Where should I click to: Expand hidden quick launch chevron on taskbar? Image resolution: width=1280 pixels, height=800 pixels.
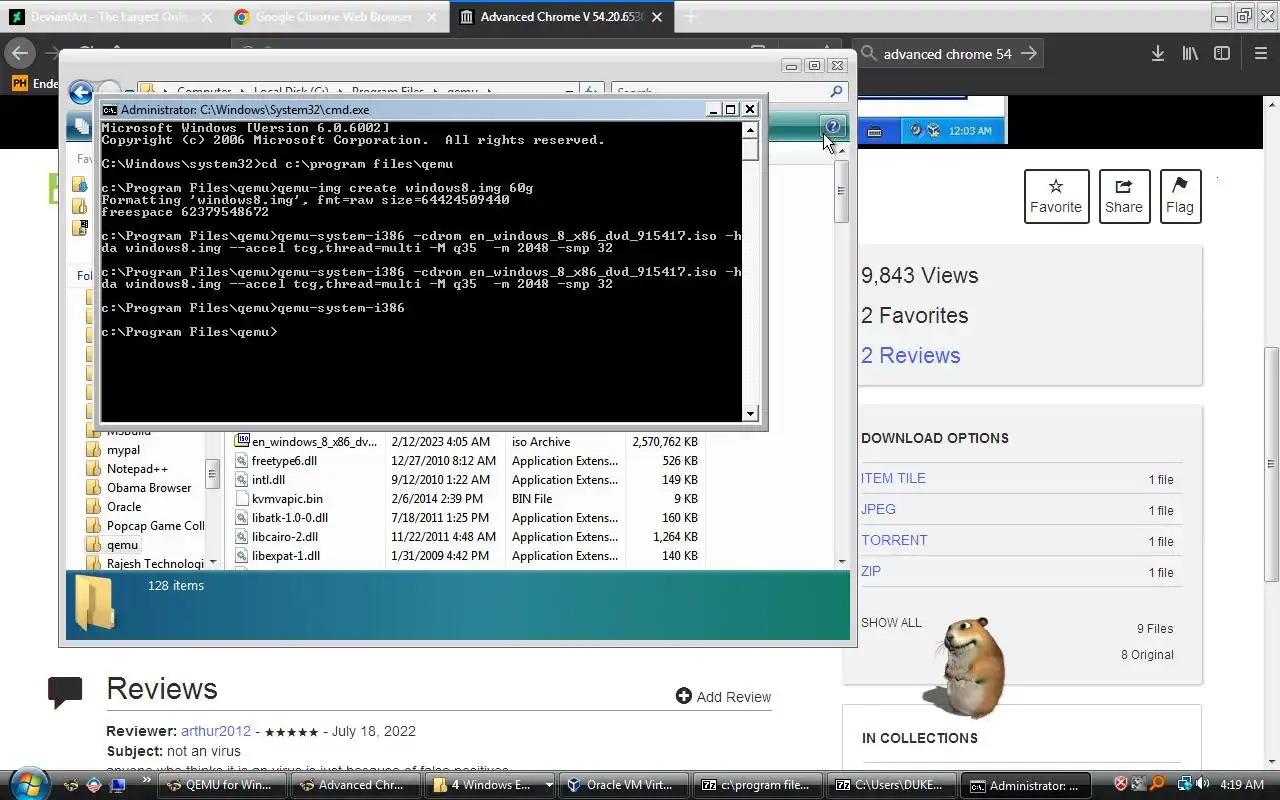[146, 779]
